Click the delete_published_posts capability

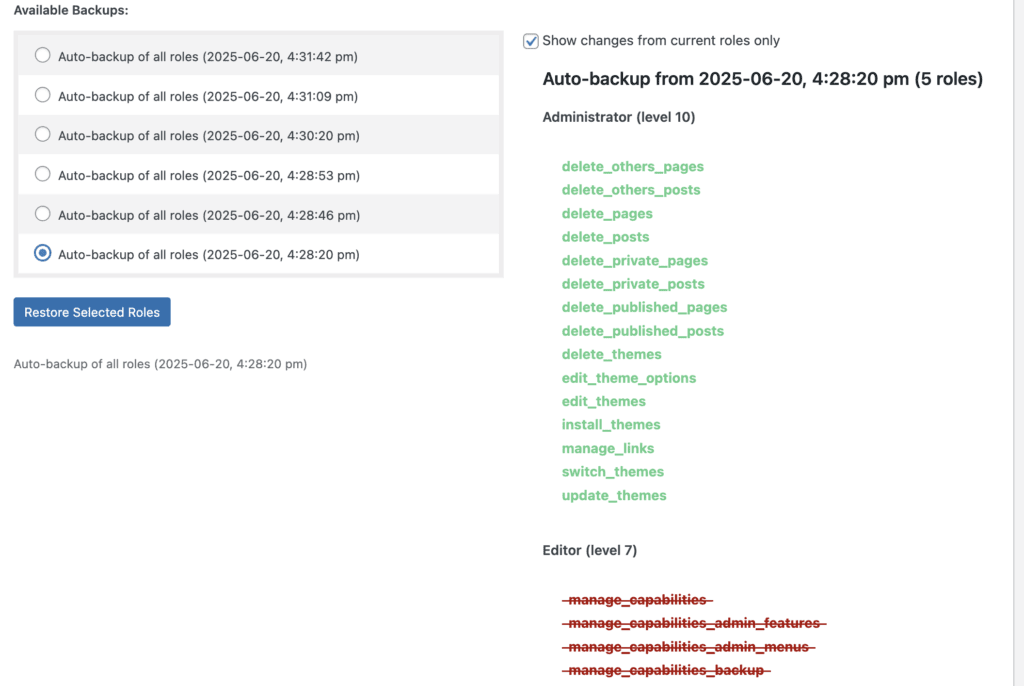(643, 330)
